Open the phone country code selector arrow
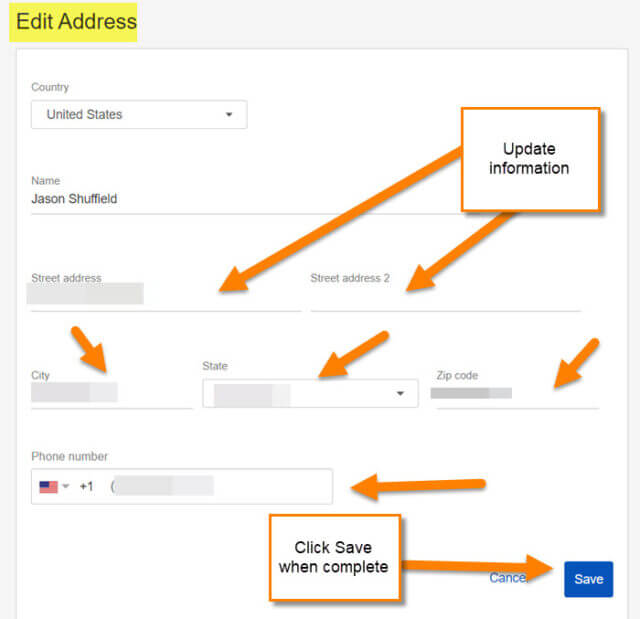Viewport: 640px width, 619px height. click(66, 486)
